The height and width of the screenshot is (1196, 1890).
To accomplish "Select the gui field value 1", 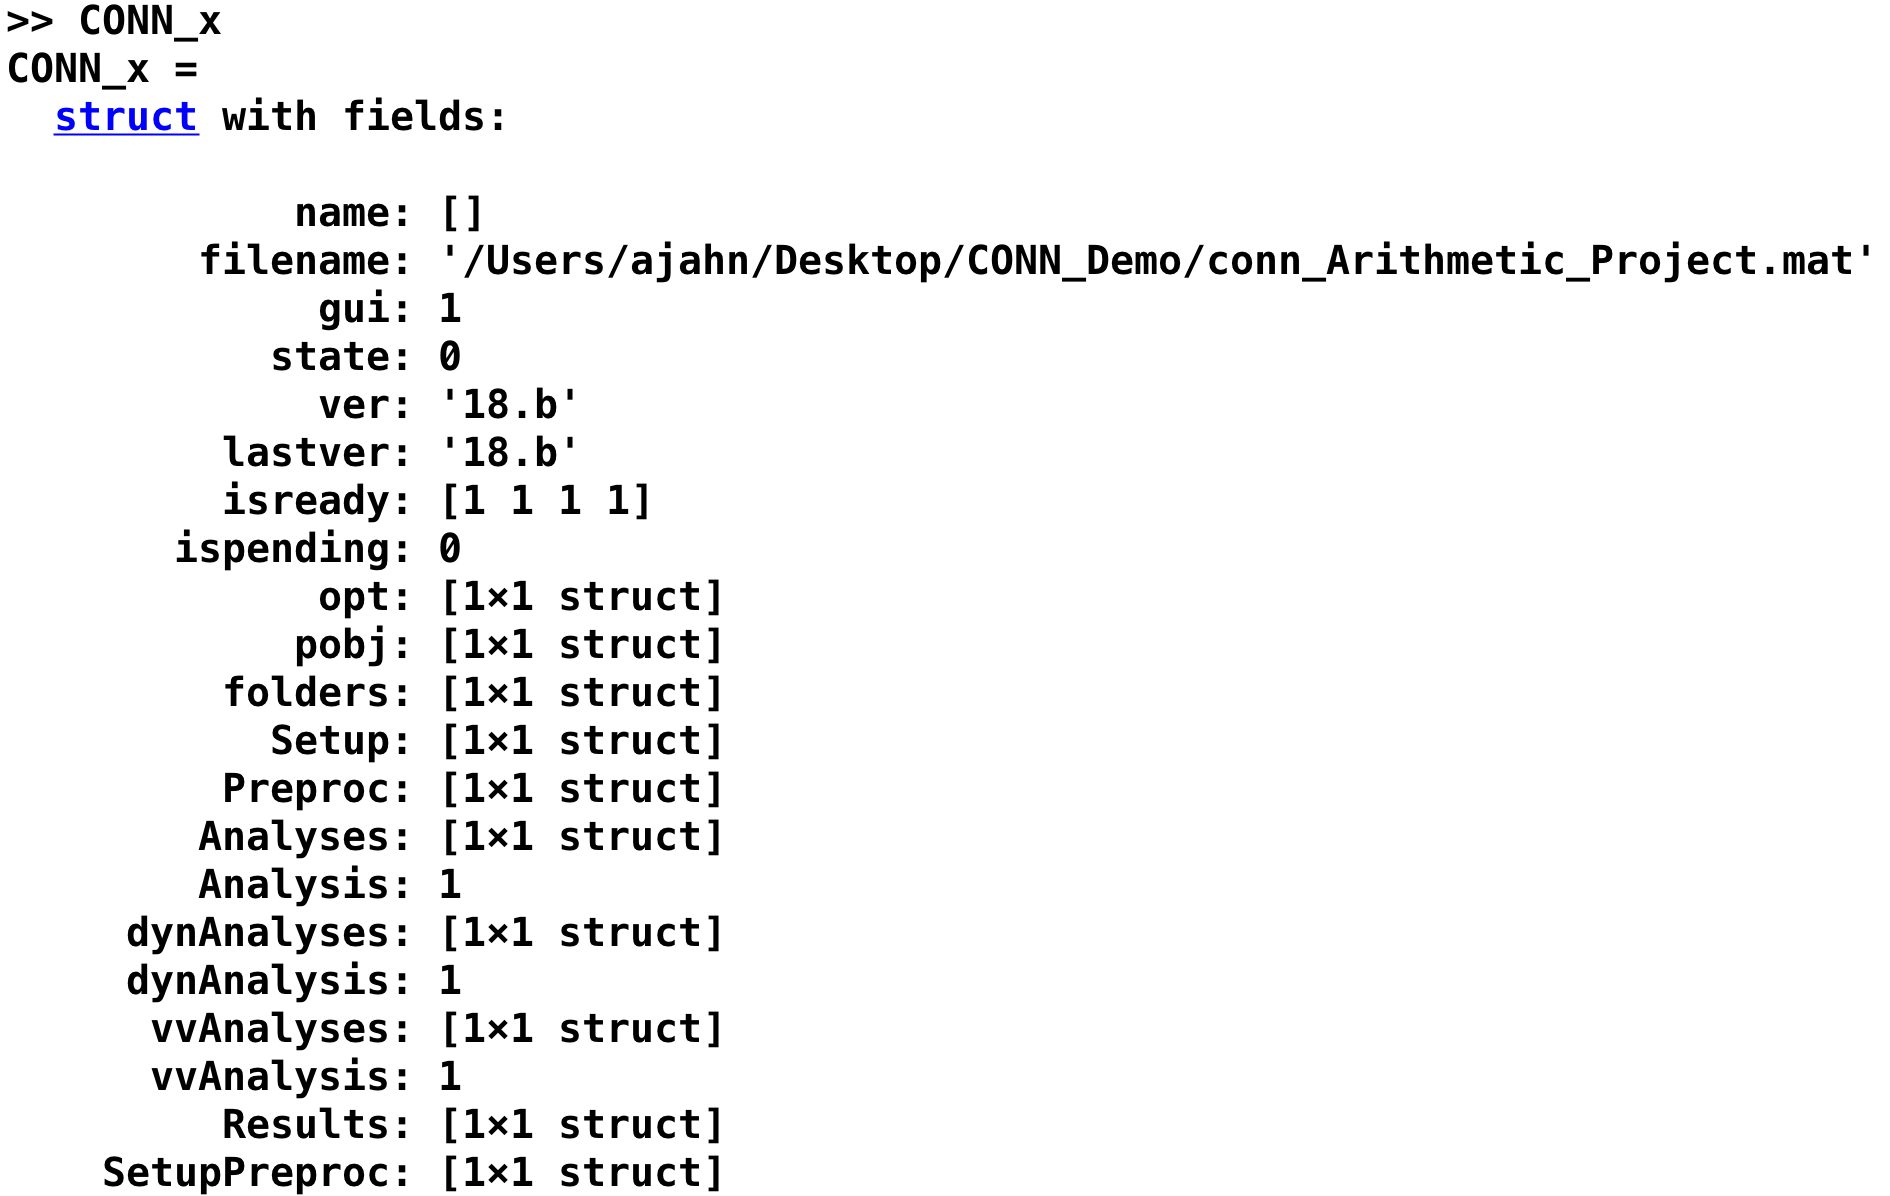I will click(x=450, y=309).
